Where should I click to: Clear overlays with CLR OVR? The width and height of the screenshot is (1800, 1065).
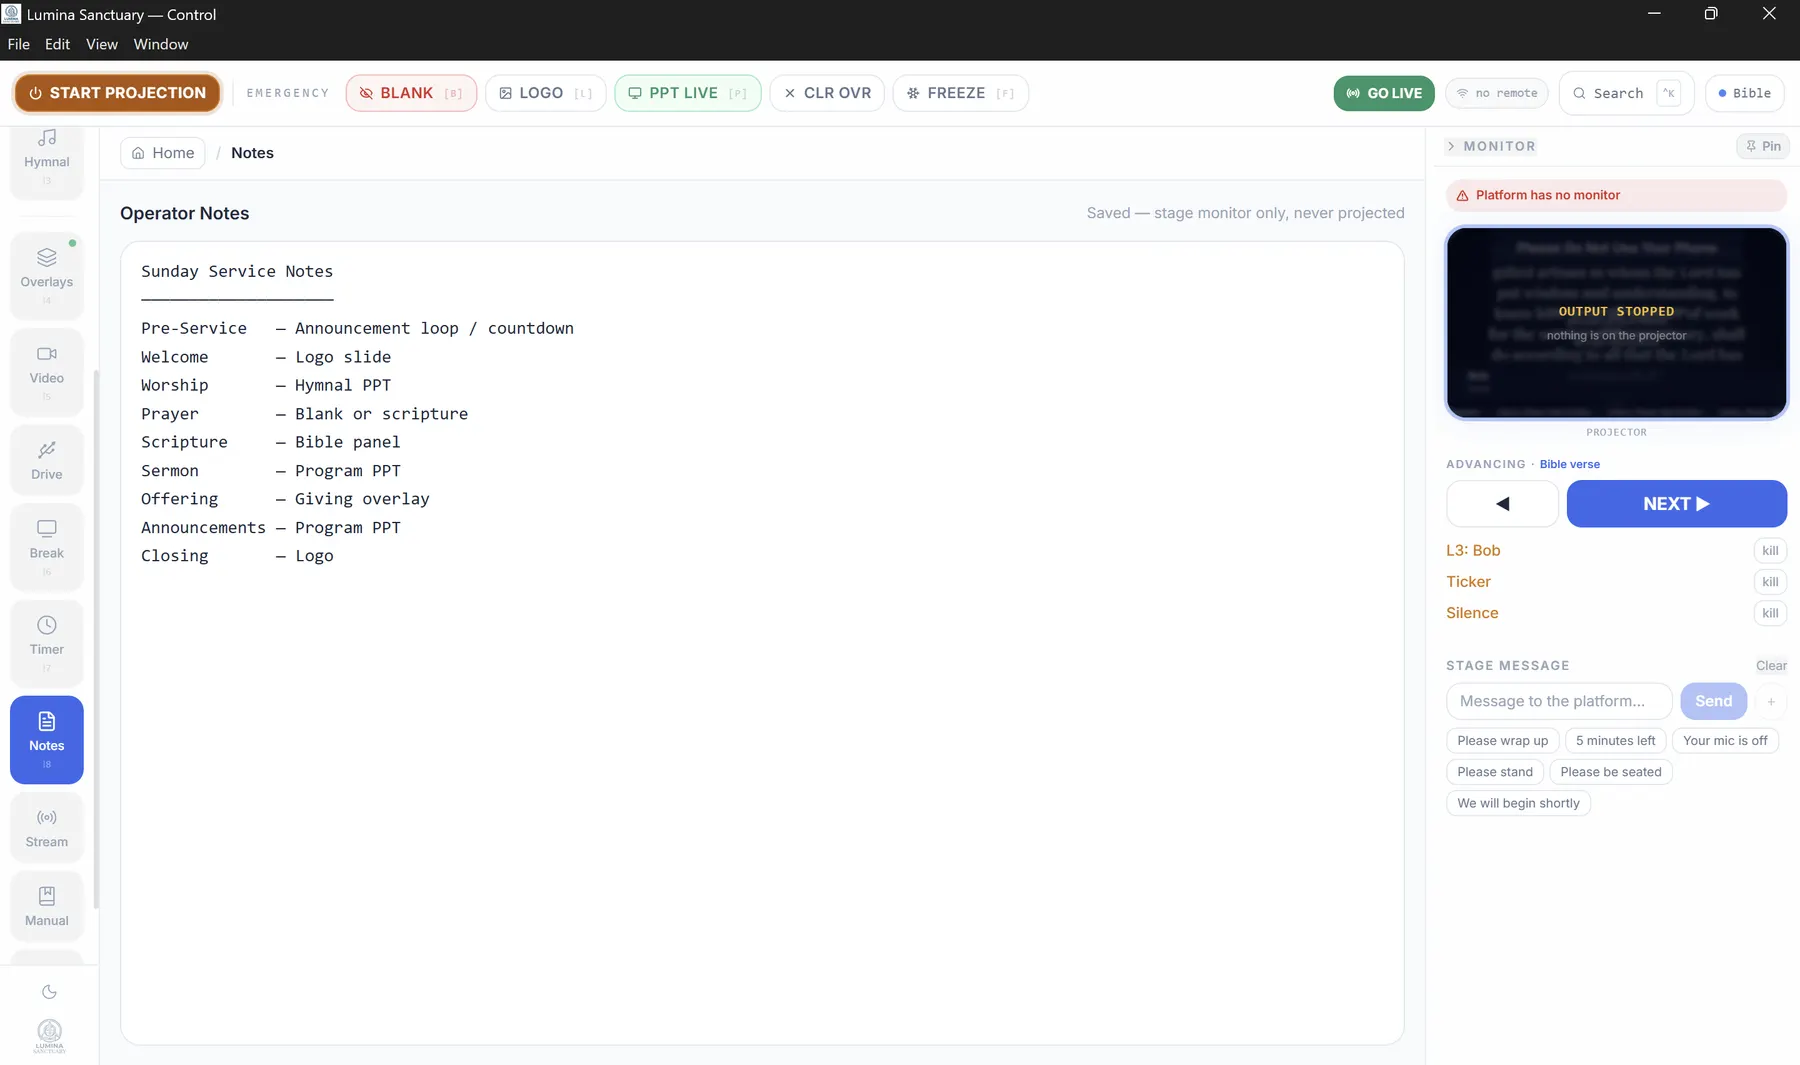pyautogui.click(x=827, y=93)
